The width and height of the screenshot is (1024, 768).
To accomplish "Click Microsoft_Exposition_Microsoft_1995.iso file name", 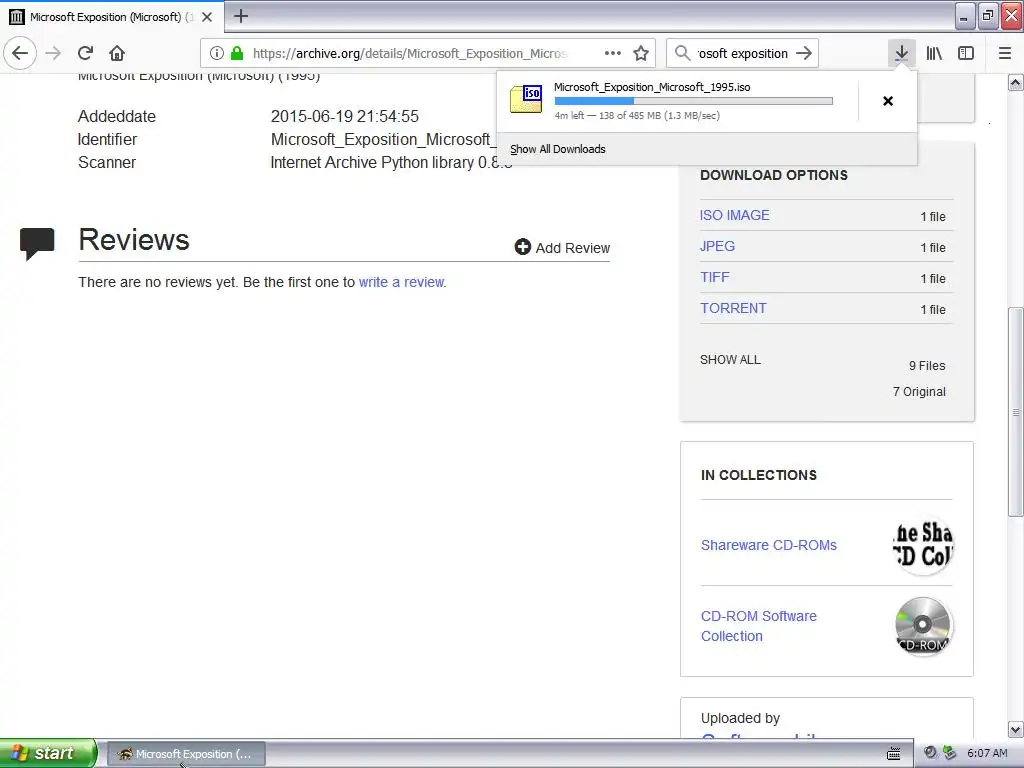I will point(652,87).
